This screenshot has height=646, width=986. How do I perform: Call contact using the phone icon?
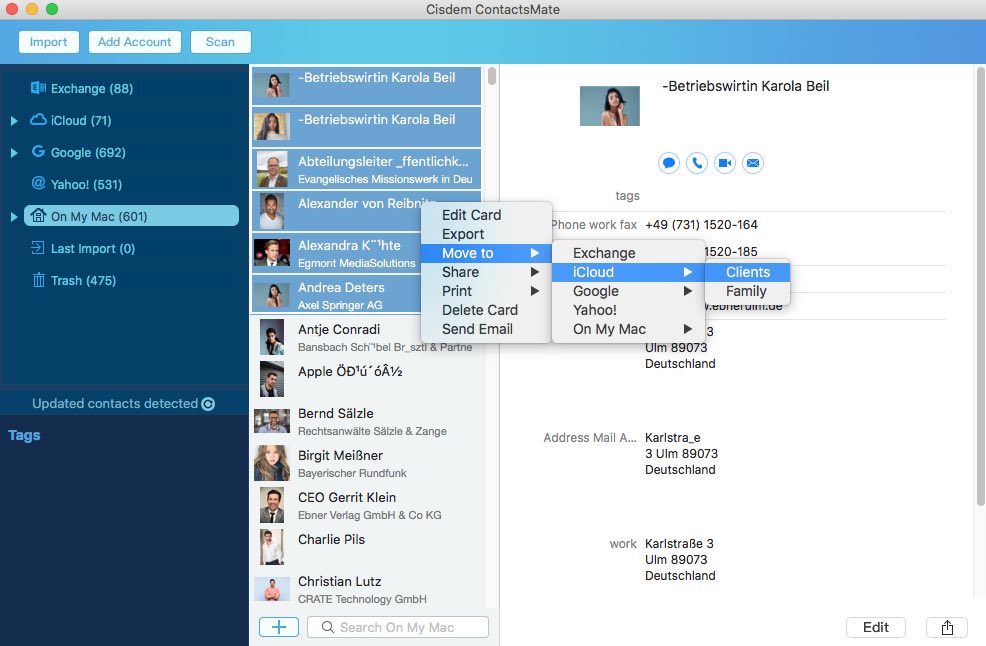[x=697, y=164]
